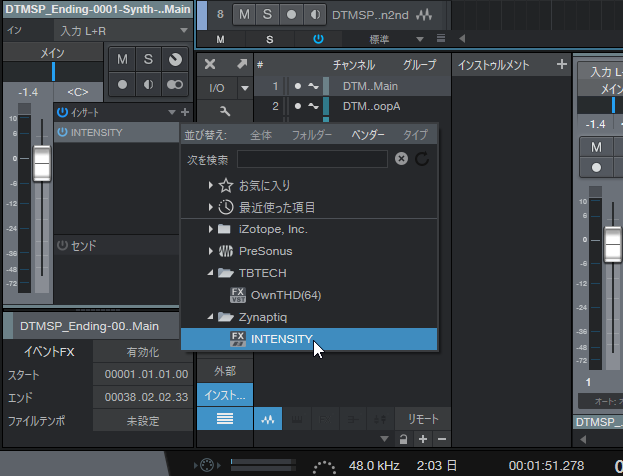The width and height of the screenshot is (623, 476).
Task: Click リモート button
Action: (424, 419)
